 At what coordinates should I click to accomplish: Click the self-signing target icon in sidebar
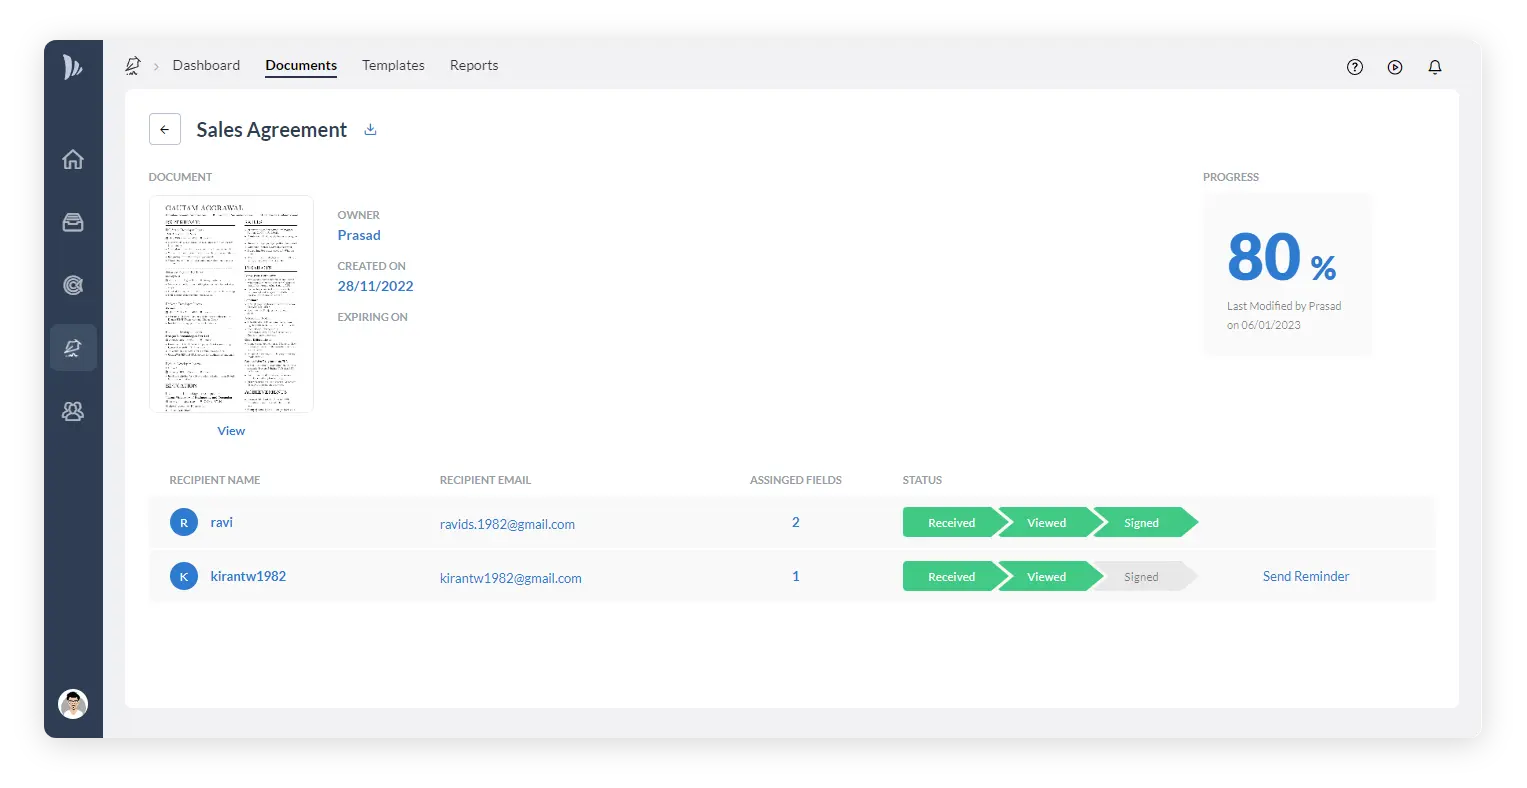72,285
